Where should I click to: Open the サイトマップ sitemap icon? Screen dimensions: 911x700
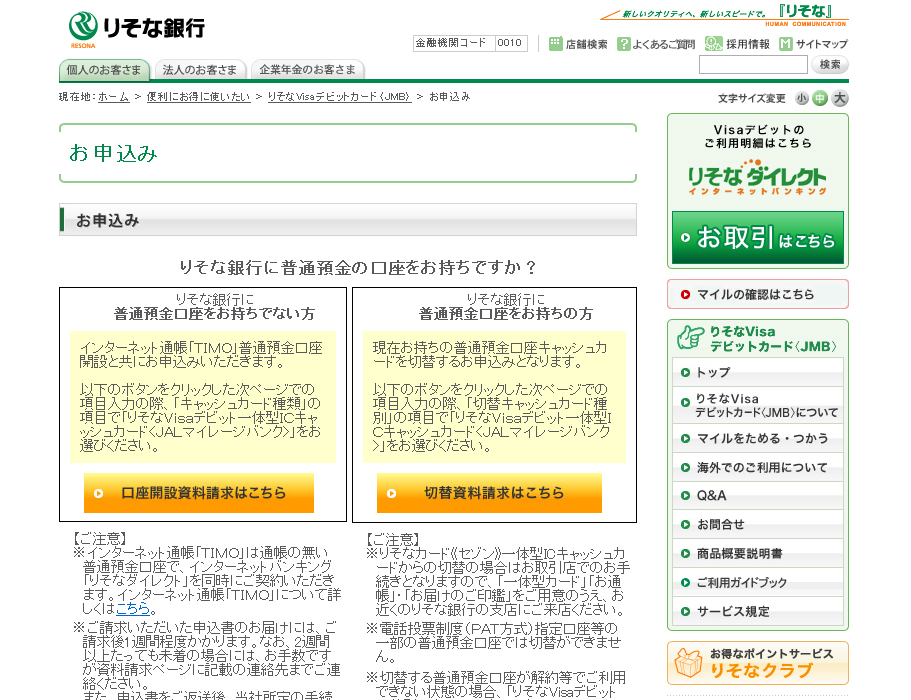click(786, 44)
